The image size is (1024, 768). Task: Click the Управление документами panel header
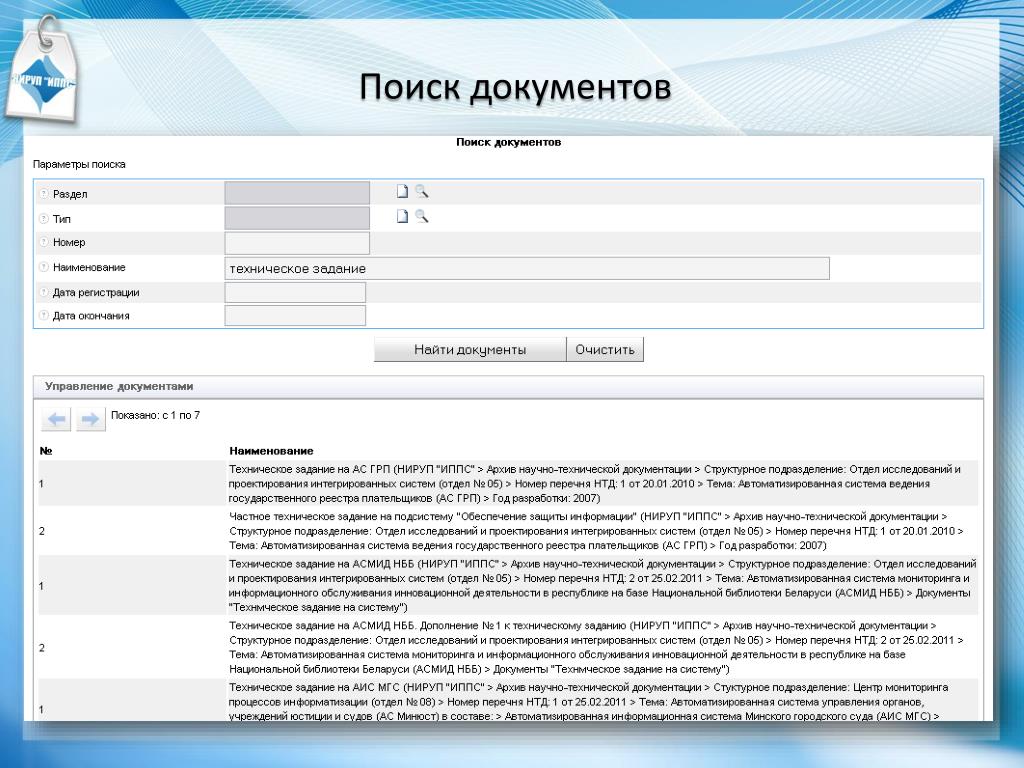[508, 387]
